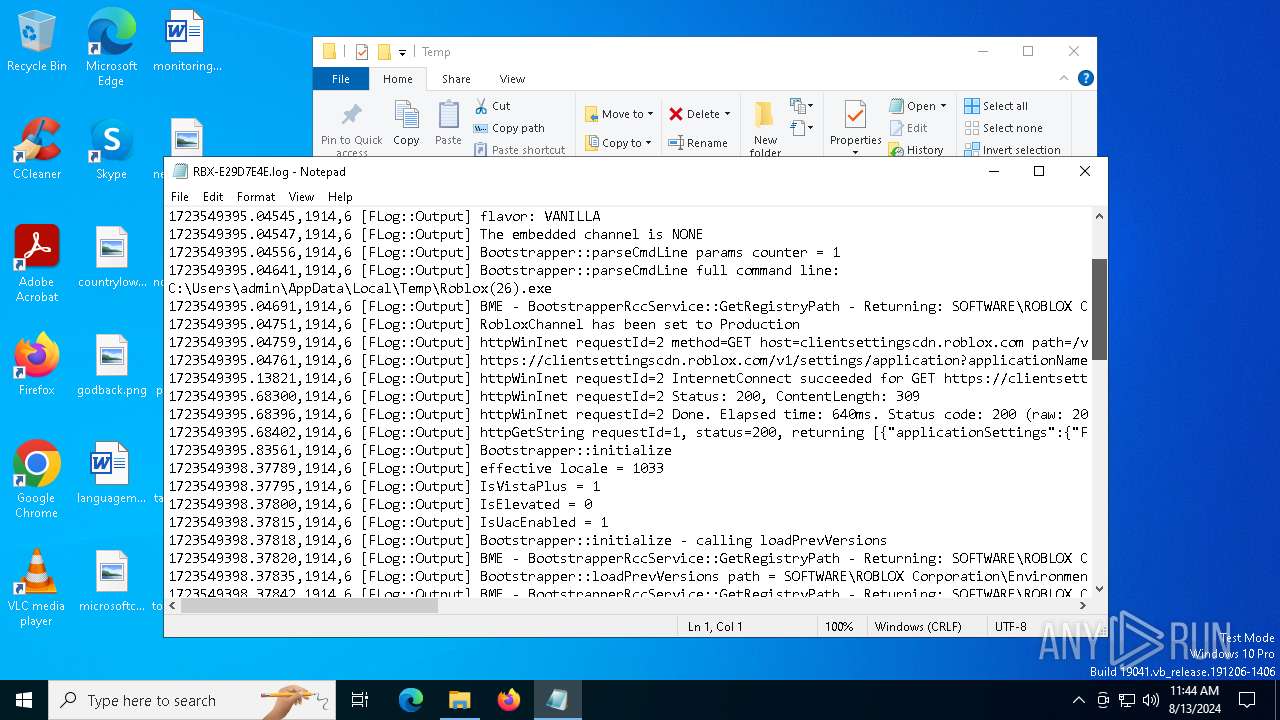This screenshot has width=1280, height=720.
Task: Click Notepad scroll right arrow
Action: pyautogui.click(x=1082, y=605)
